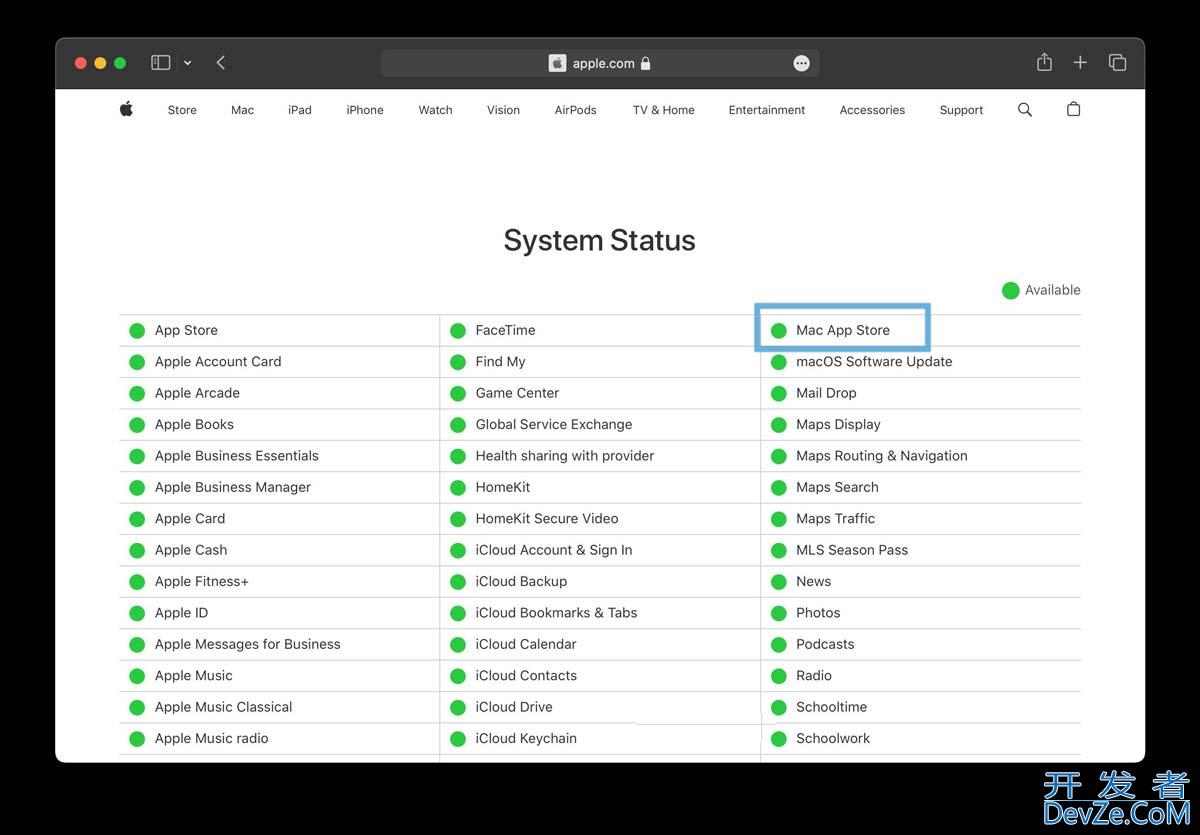Click Podcasts status text
The image size is (1200, 835).
click(x=825, y=644)
